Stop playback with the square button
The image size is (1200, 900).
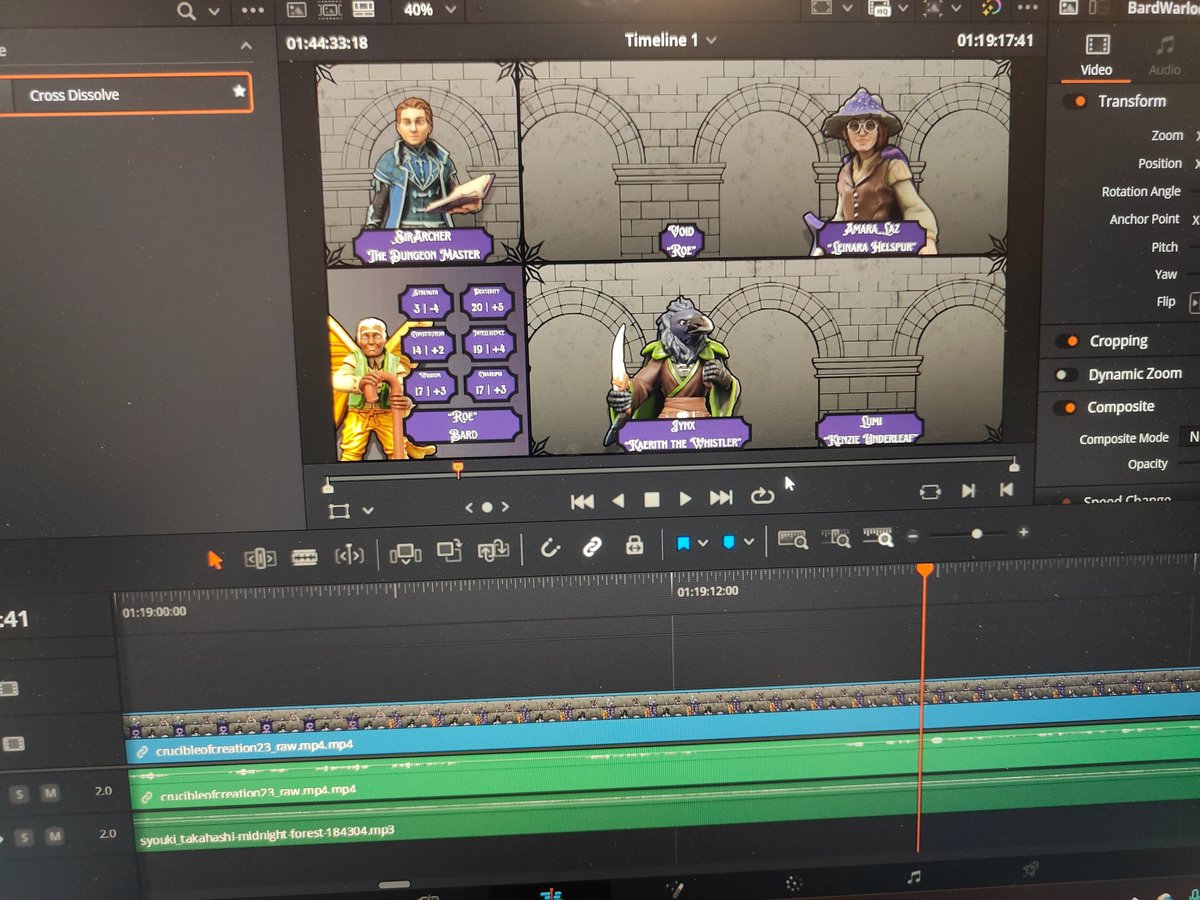coord(651,499)
